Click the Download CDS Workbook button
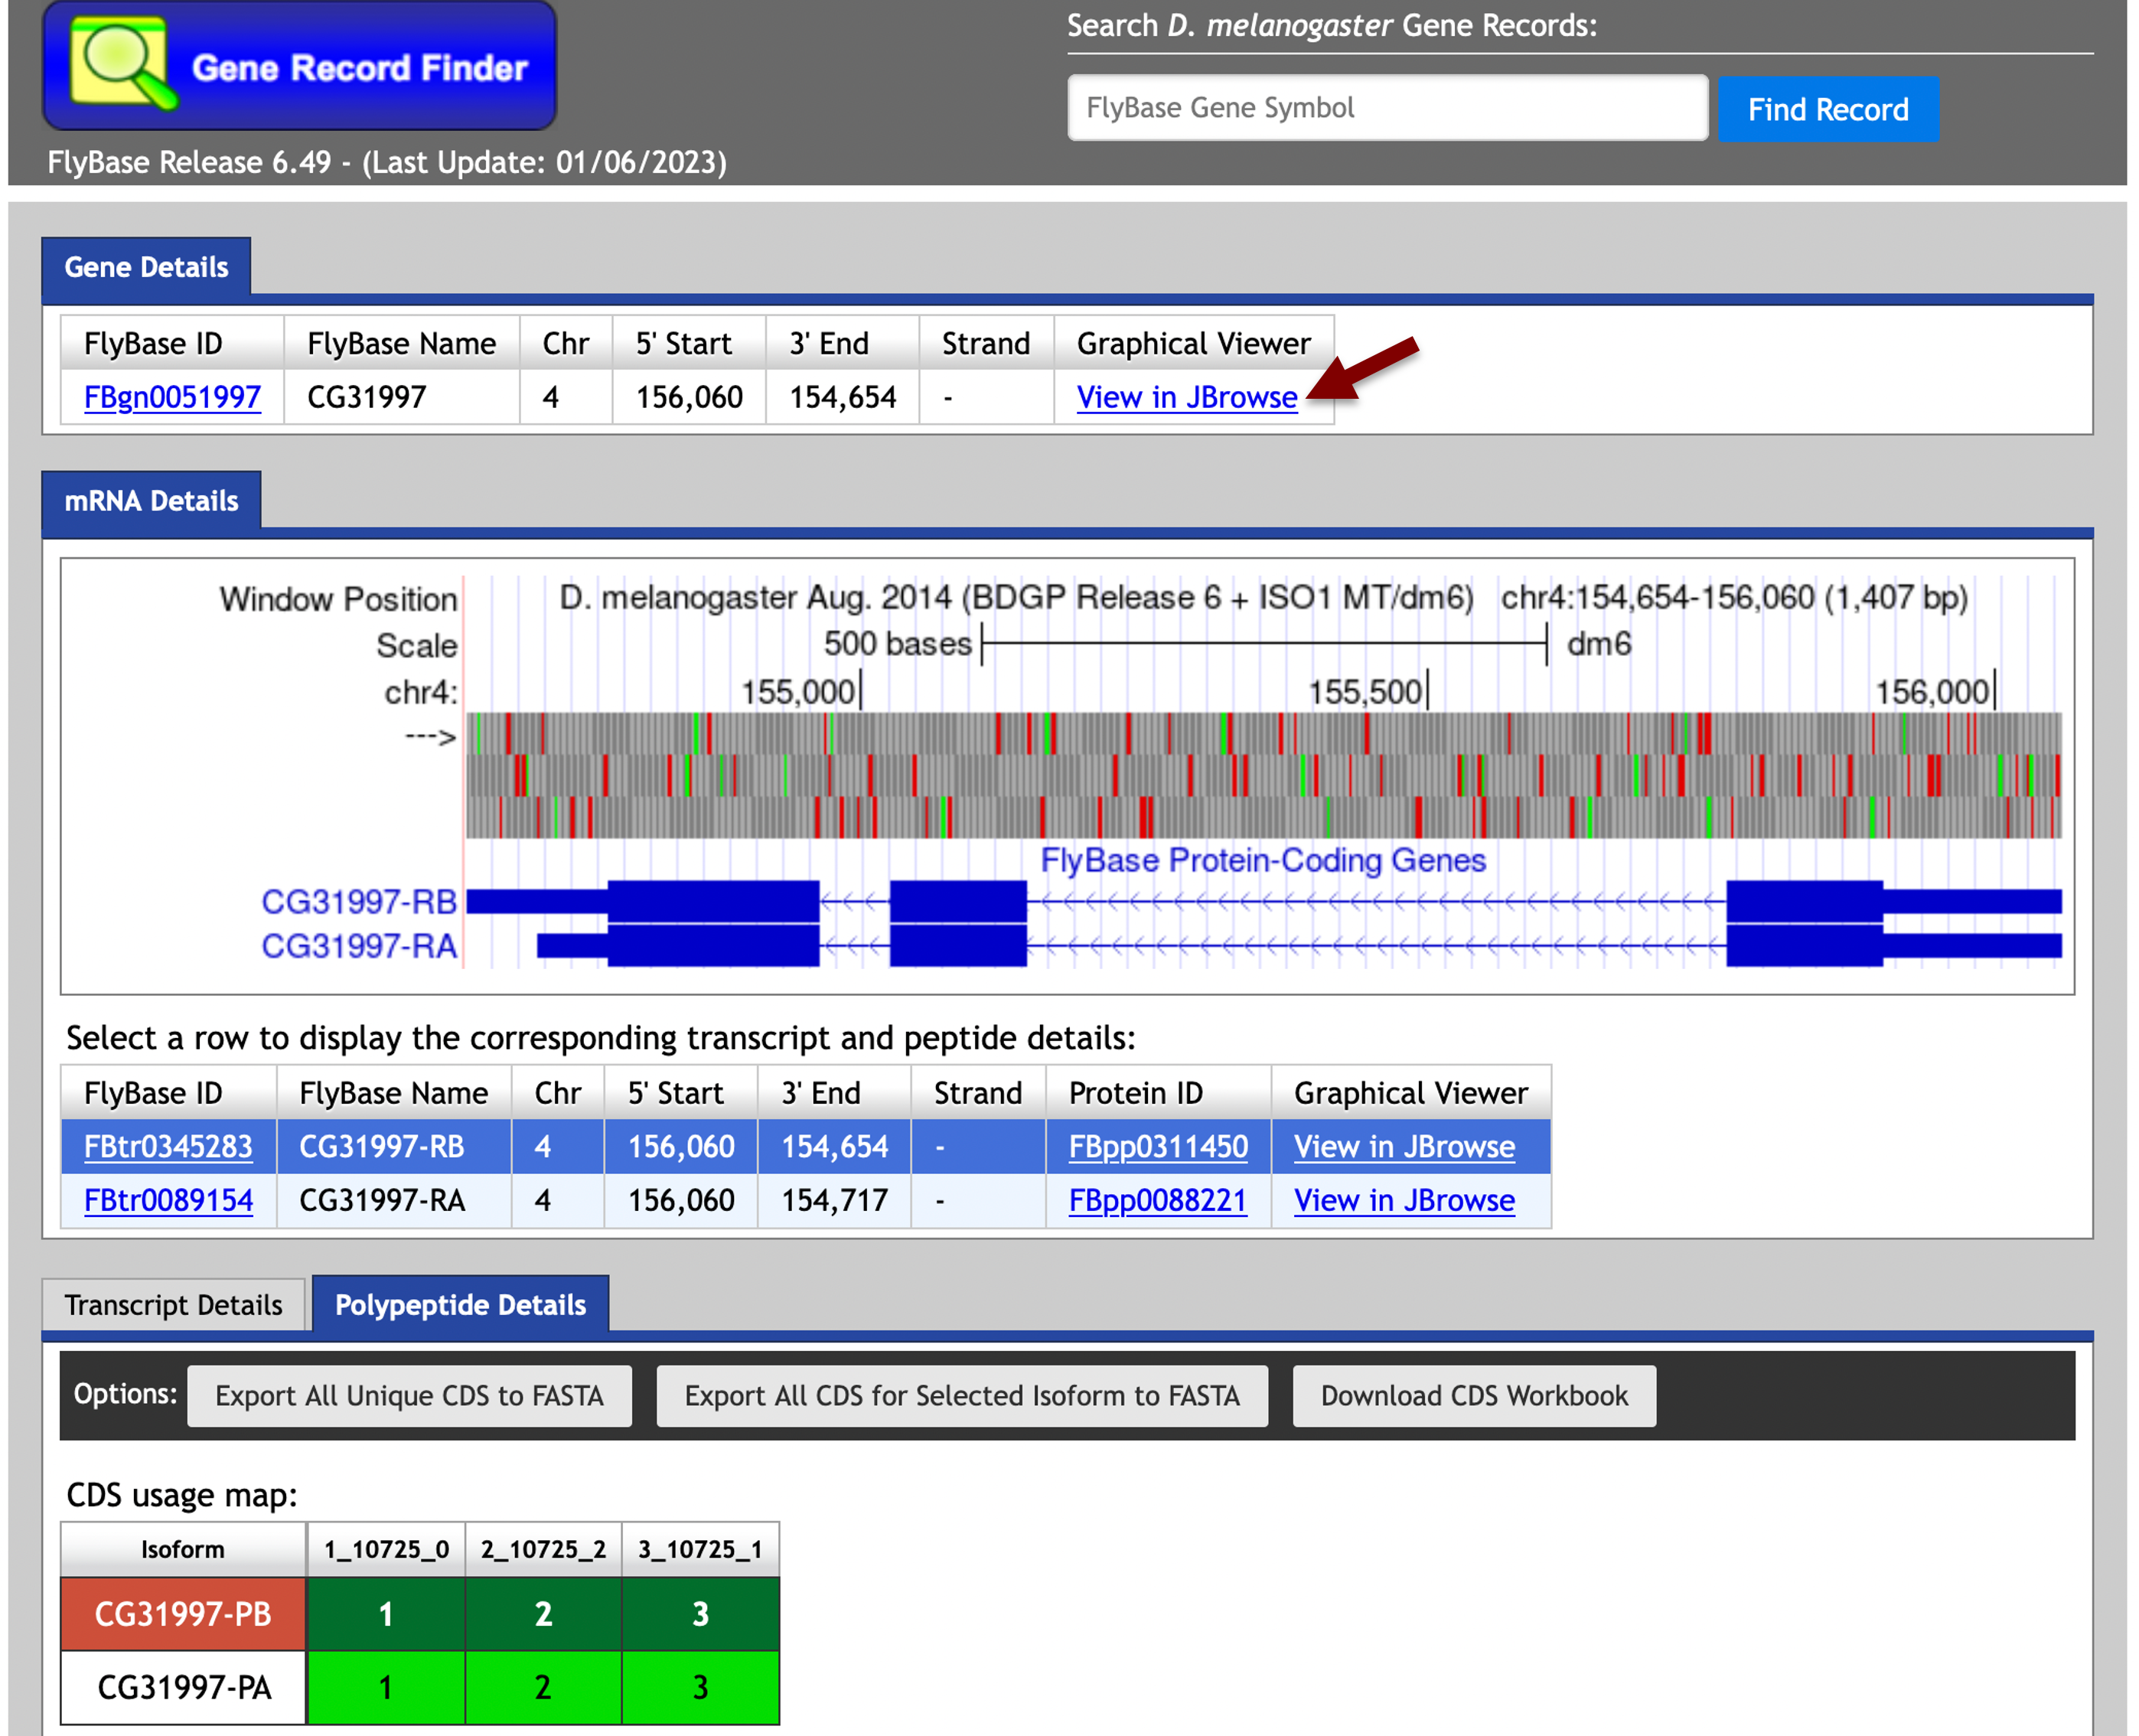The image size is (2139, 1736). pos(1474,1396)
